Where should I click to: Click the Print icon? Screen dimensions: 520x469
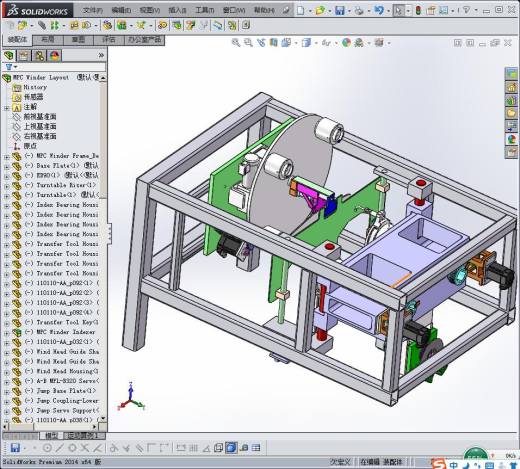coord(359,10)
